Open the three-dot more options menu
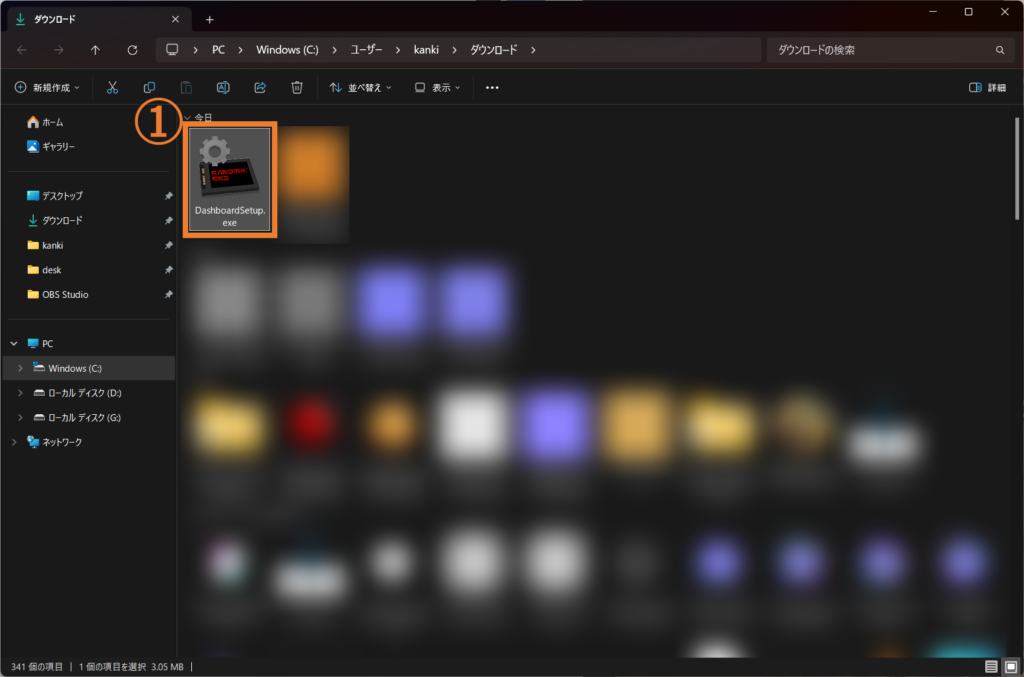The image size is (1024, 677). (x=492, y=88)
